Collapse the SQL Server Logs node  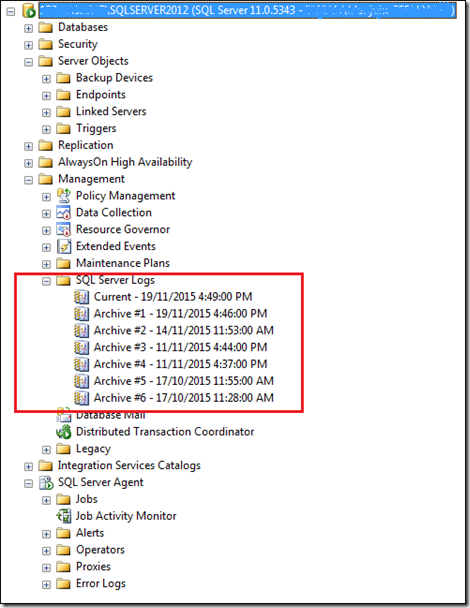[46, 281]
